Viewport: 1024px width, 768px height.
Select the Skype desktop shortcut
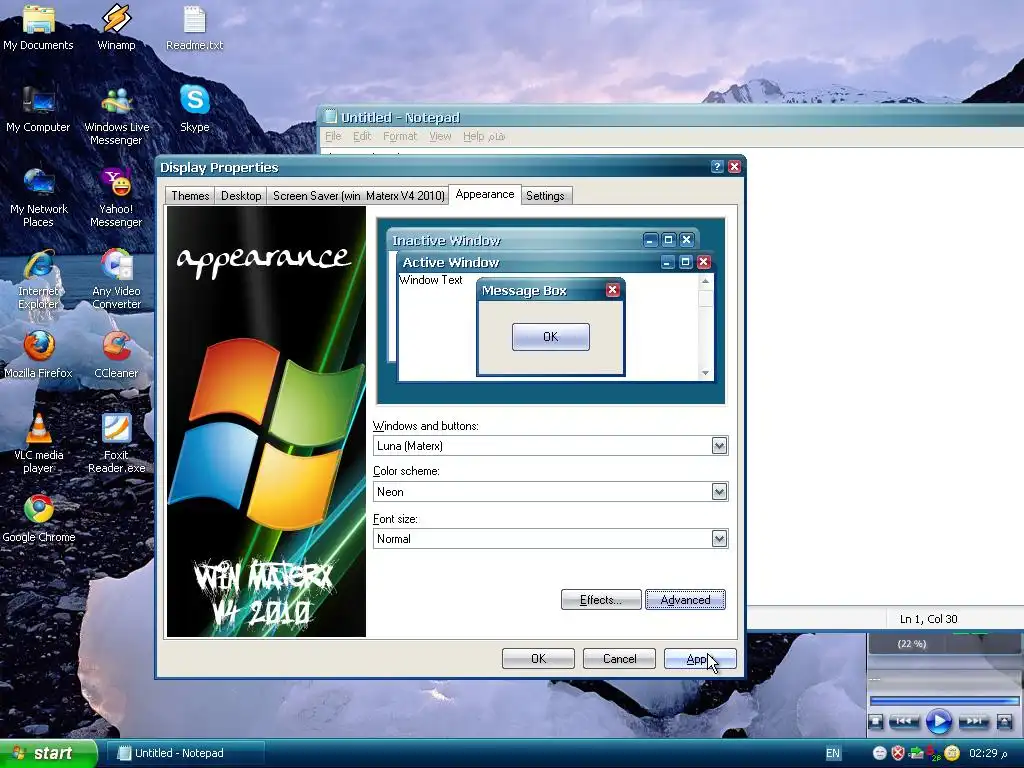(195, 110)
